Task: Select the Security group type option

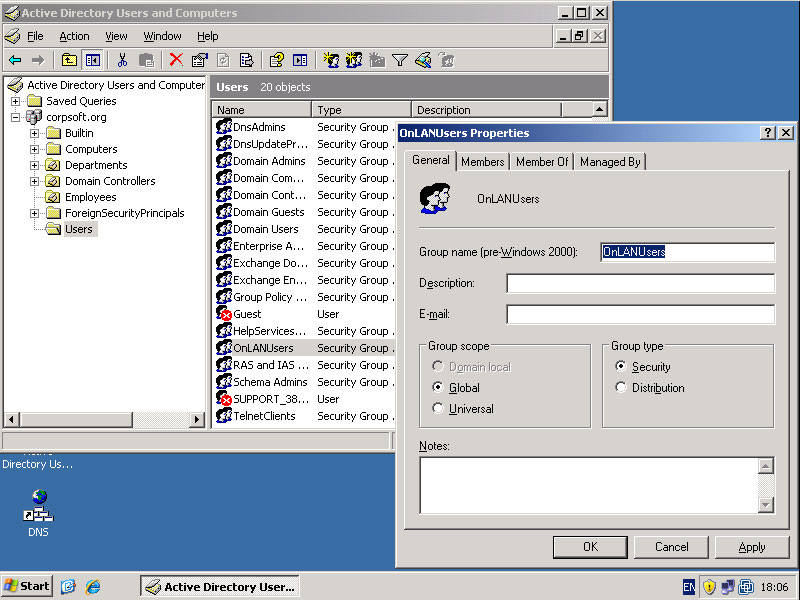Action: point(621,367)
